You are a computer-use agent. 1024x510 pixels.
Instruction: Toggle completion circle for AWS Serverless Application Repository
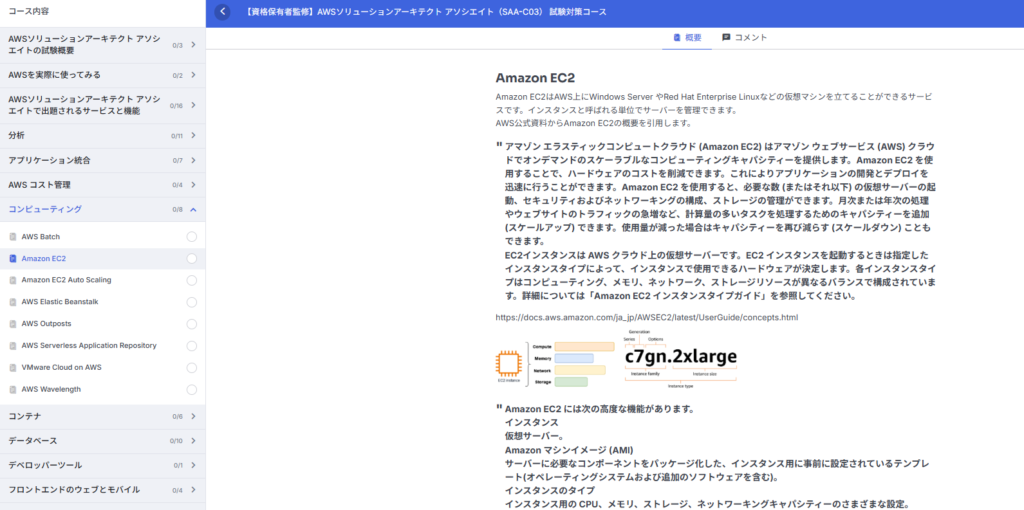click(x=191, y=346)
